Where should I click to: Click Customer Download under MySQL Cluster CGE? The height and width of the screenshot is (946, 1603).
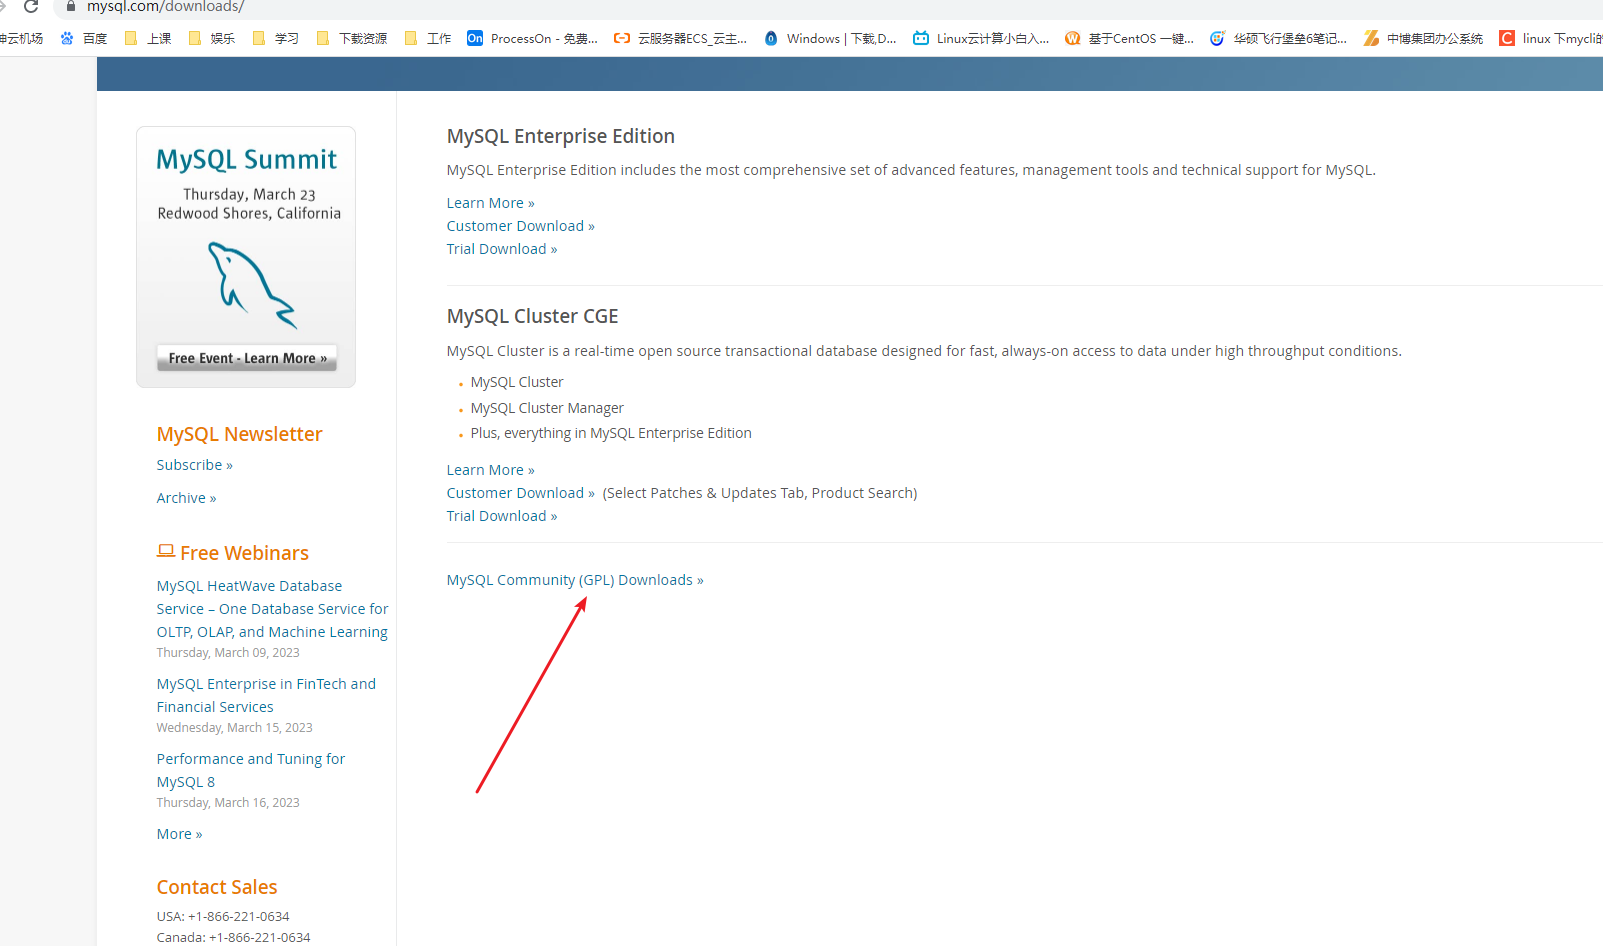(x=521, y=493)
